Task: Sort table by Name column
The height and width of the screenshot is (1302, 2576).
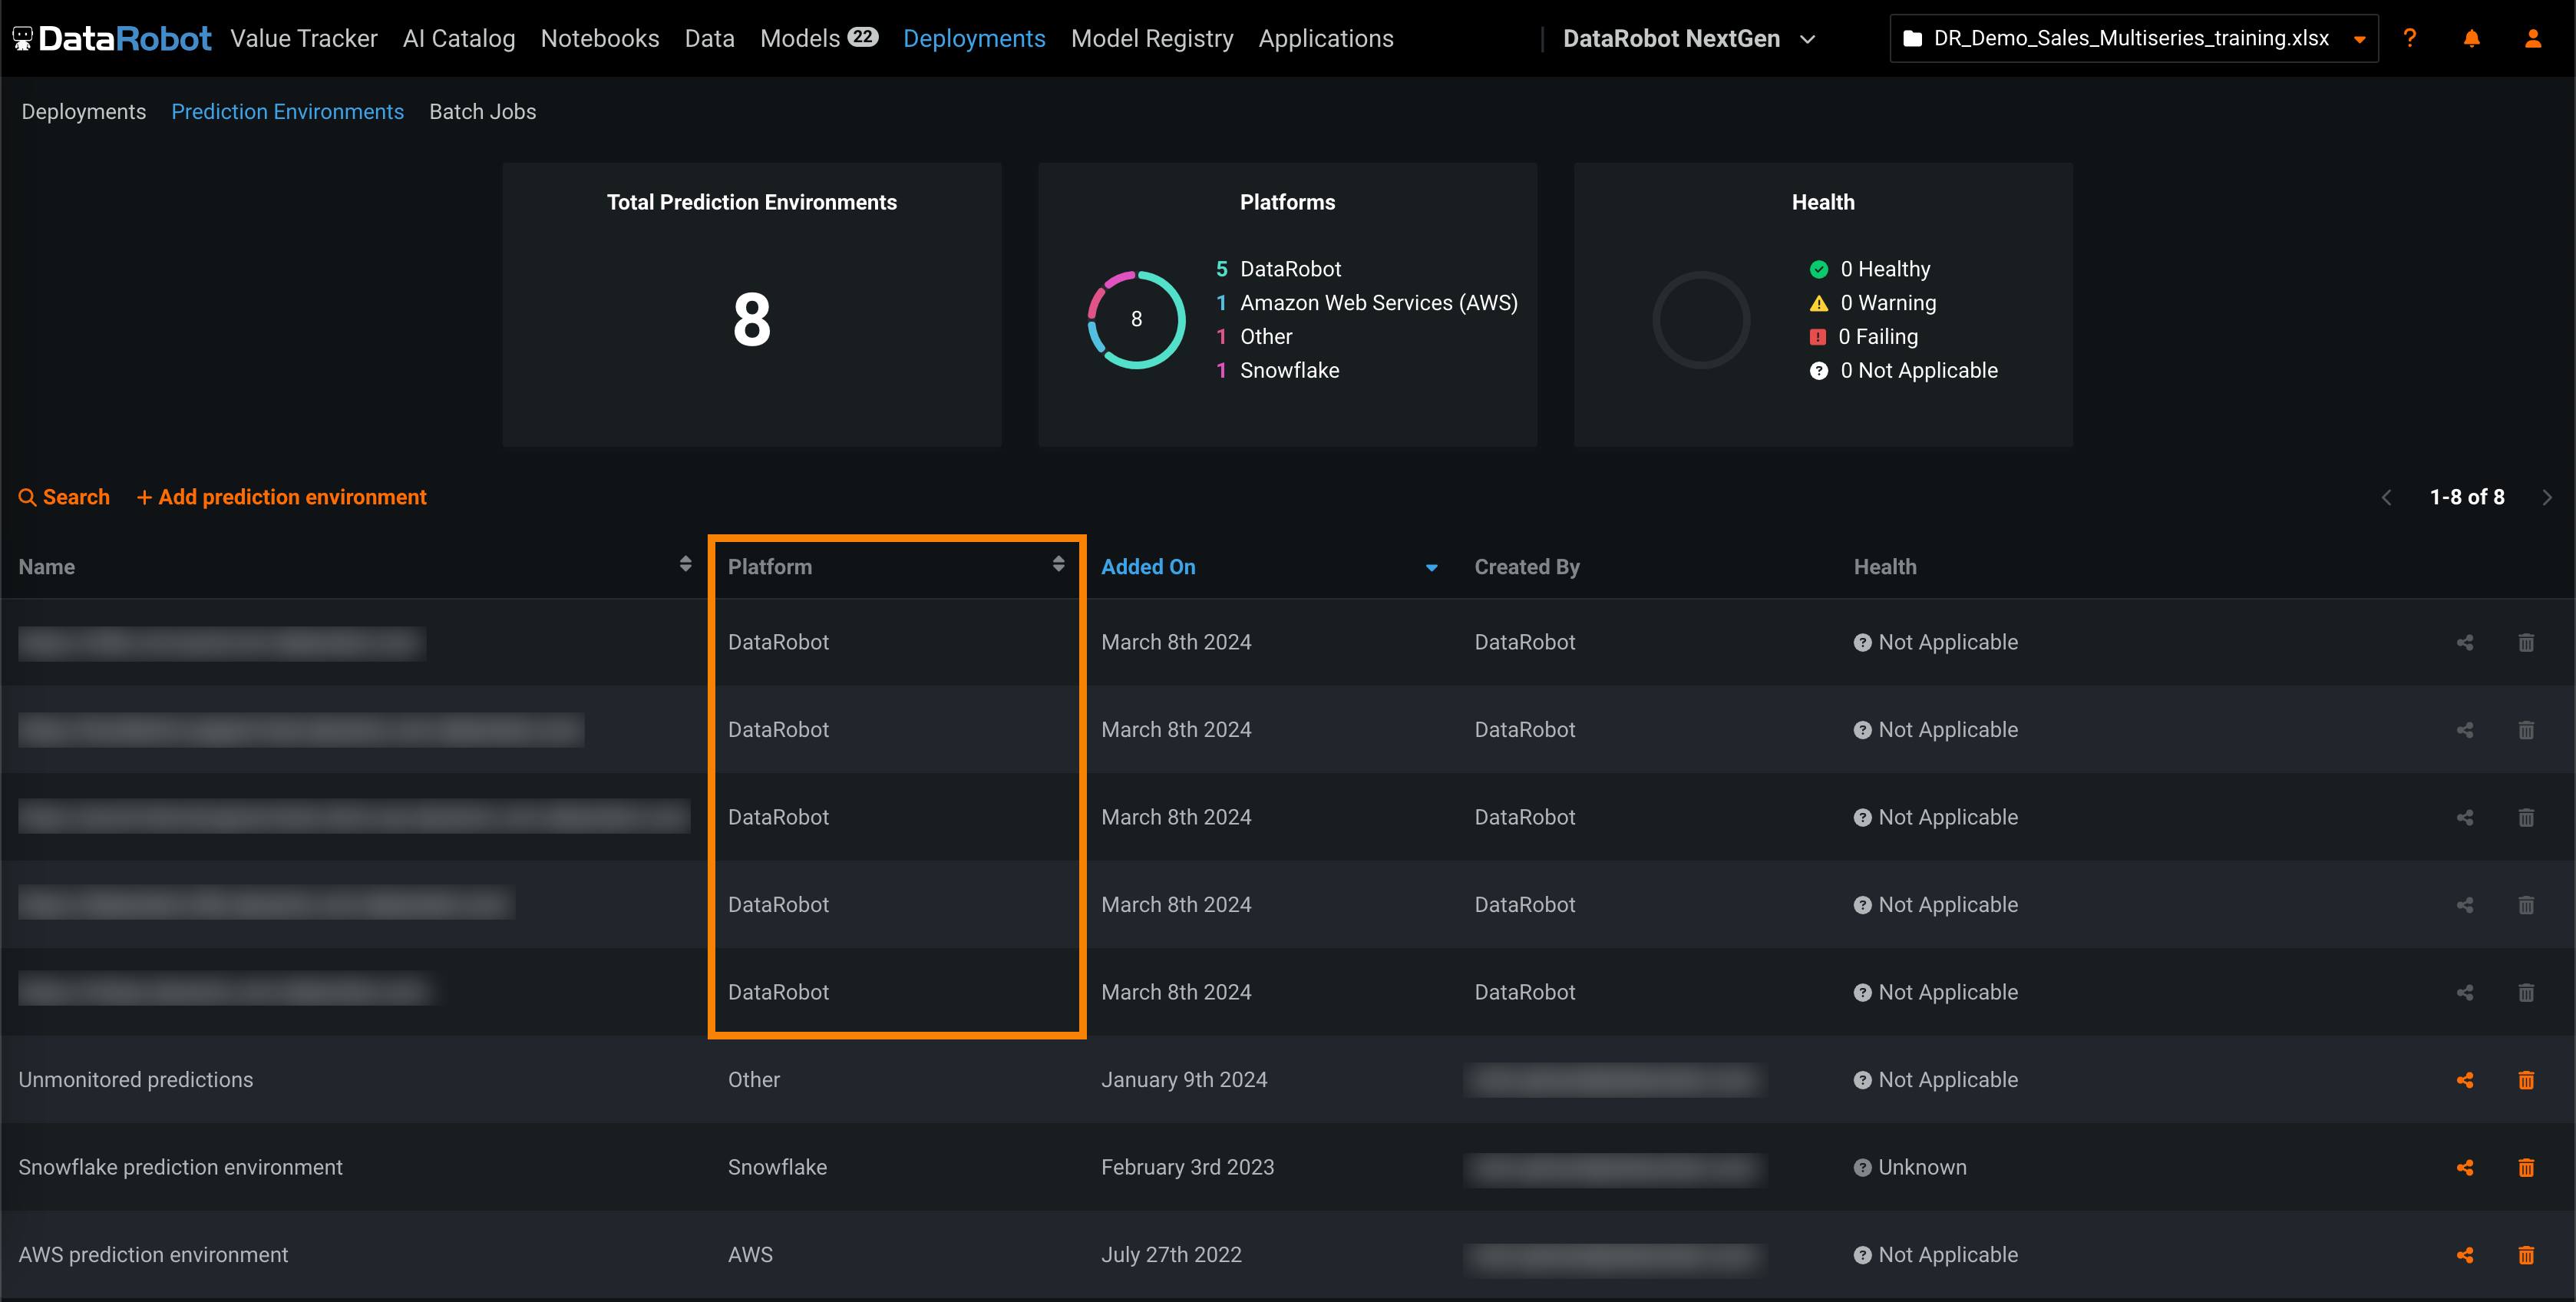Action: [685, 565]
